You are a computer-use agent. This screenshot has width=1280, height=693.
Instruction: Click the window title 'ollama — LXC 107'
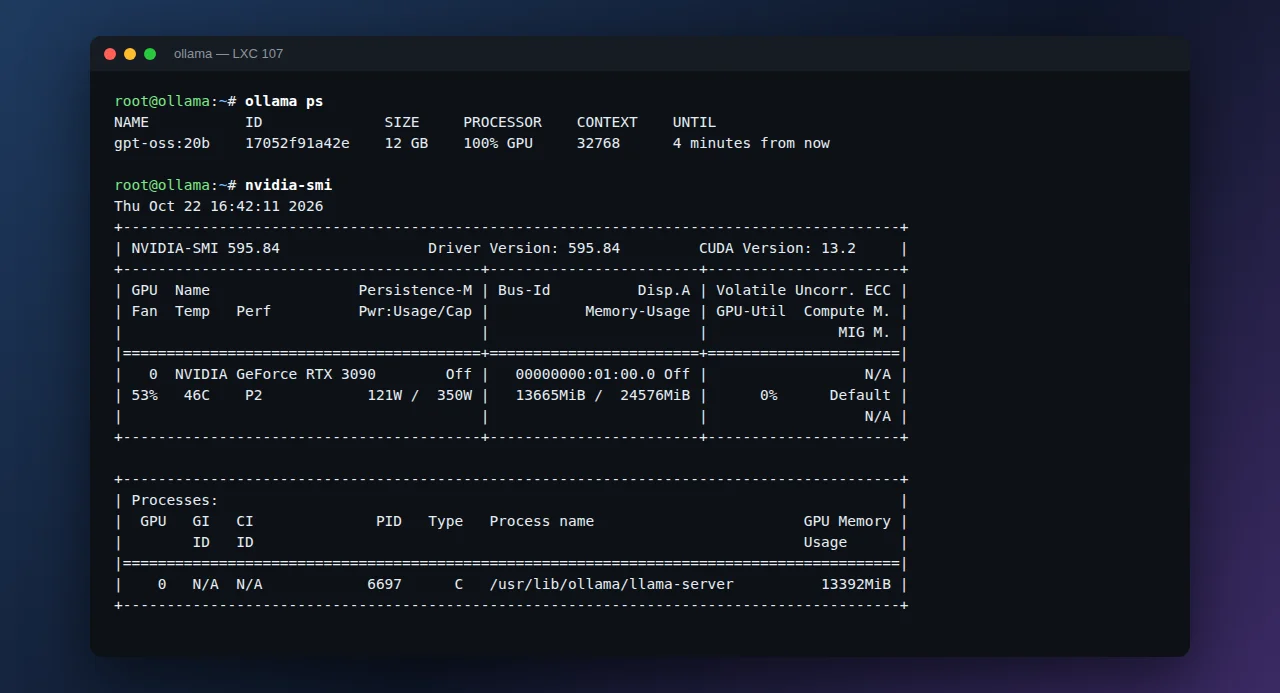coord(228,54)
